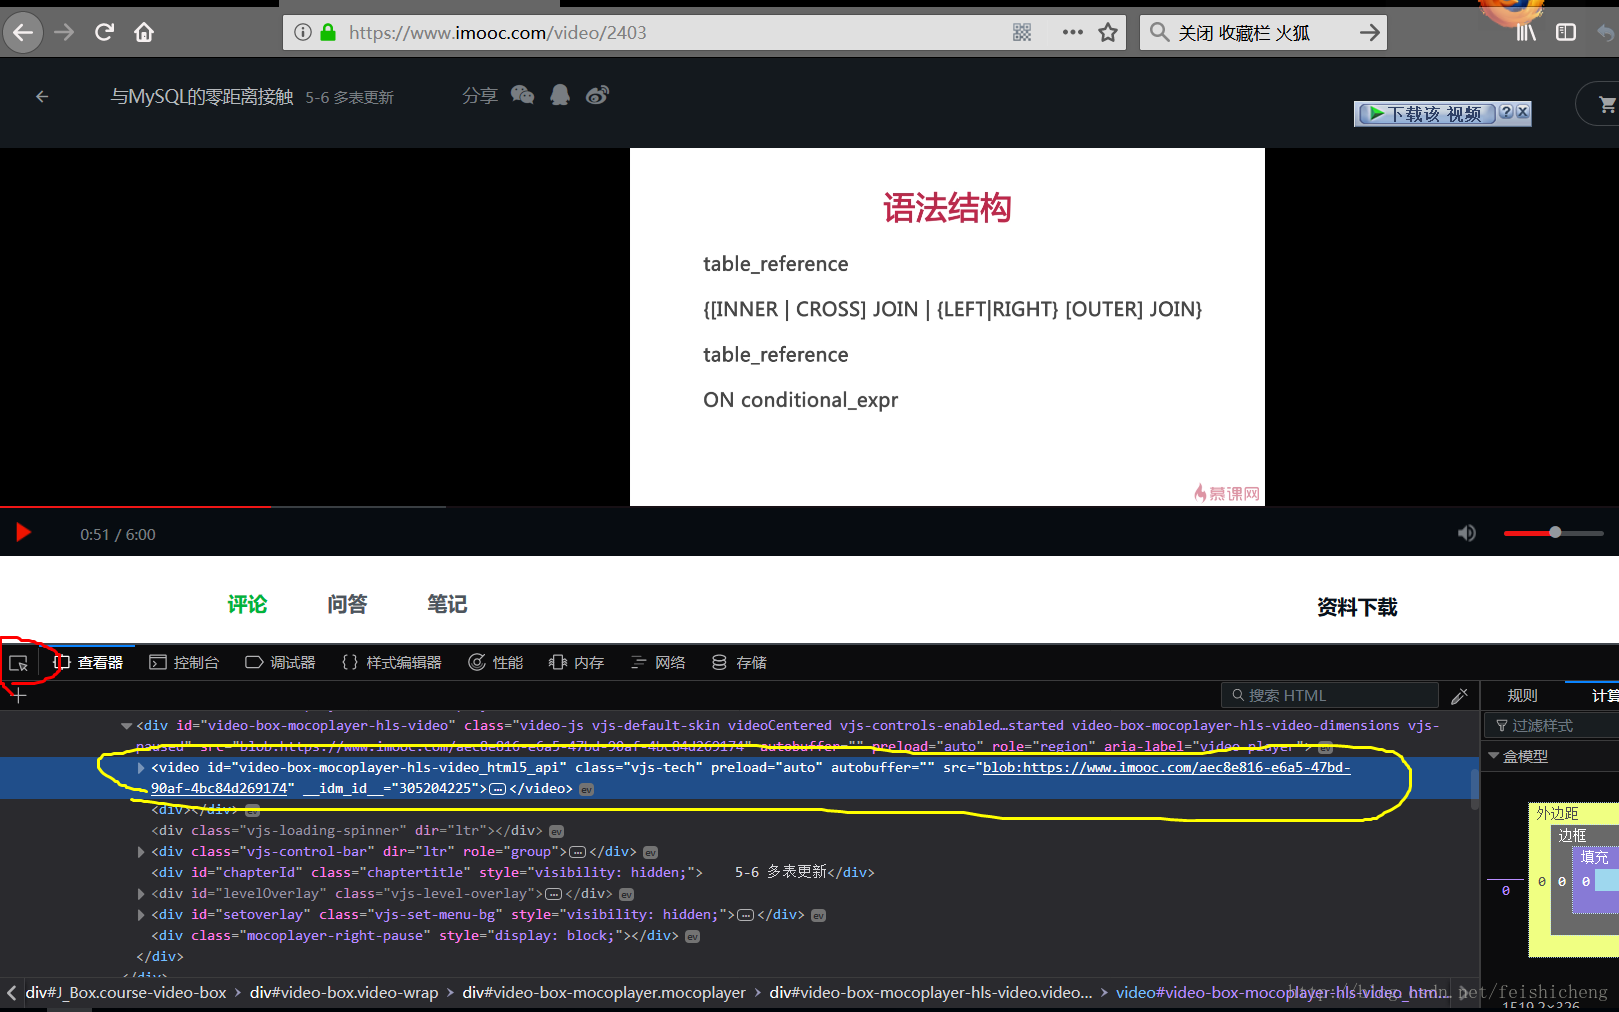Toggle the browser sidebar icon
Screen dimensions: 1619x1012
(1566, 32)
